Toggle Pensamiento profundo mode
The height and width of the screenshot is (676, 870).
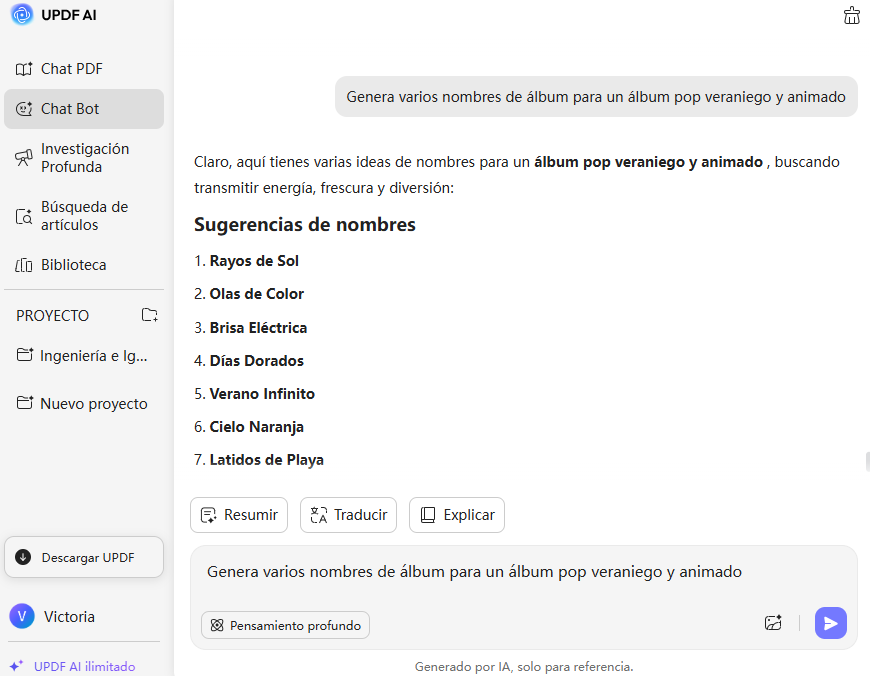tap(285, 625)
